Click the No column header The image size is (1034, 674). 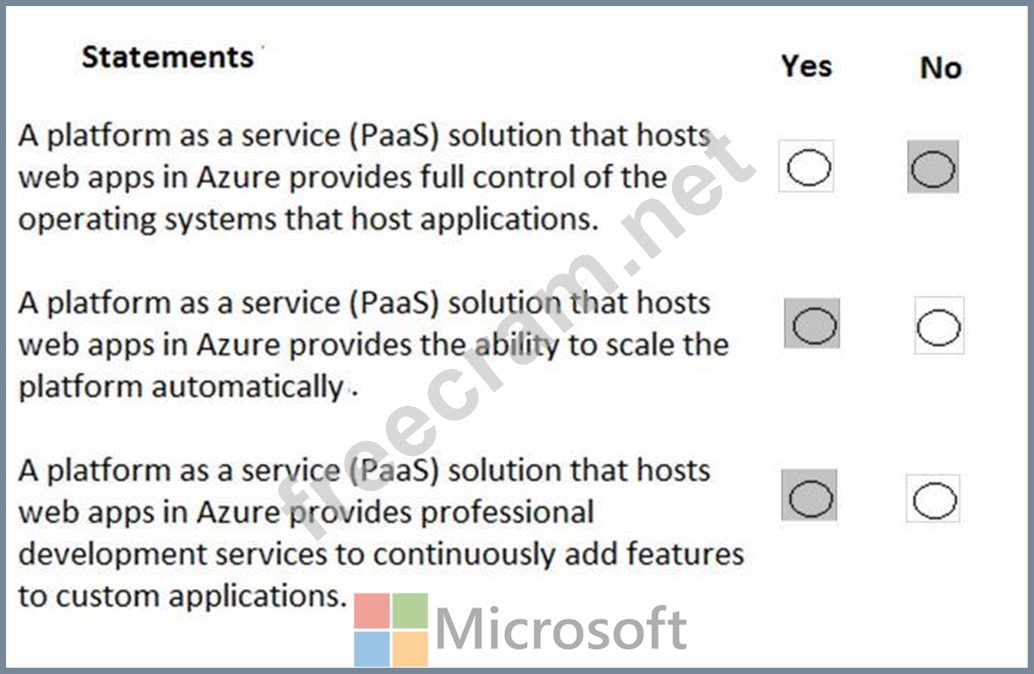pyautogui.click(x=940, y=68)
